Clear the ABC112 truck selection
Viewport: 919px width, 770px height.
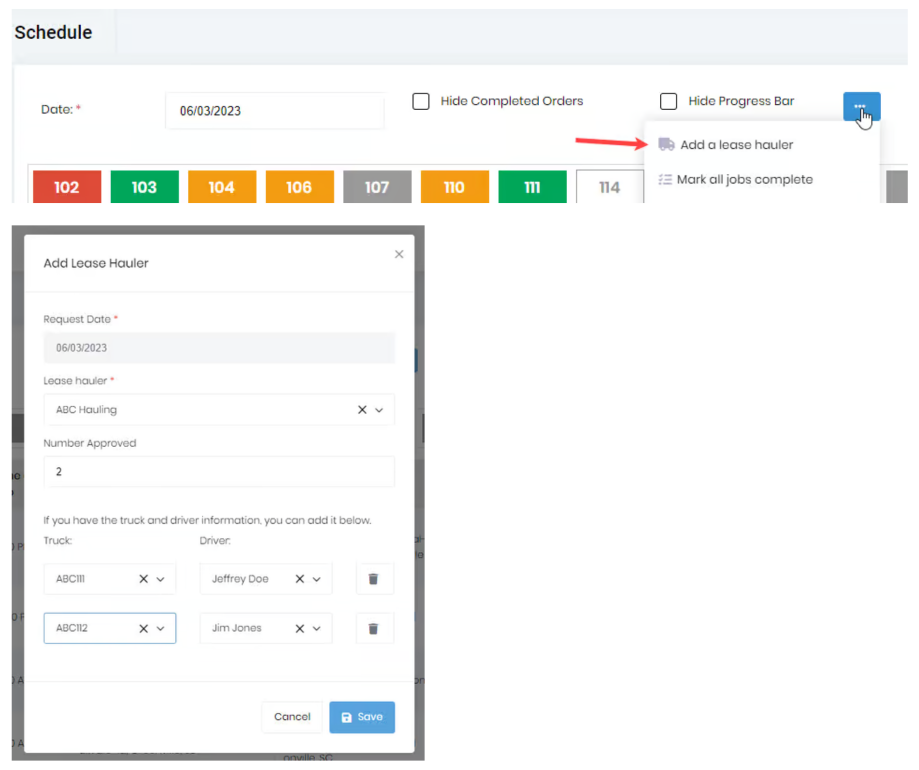pyautogui.click(x=144, y=629)
